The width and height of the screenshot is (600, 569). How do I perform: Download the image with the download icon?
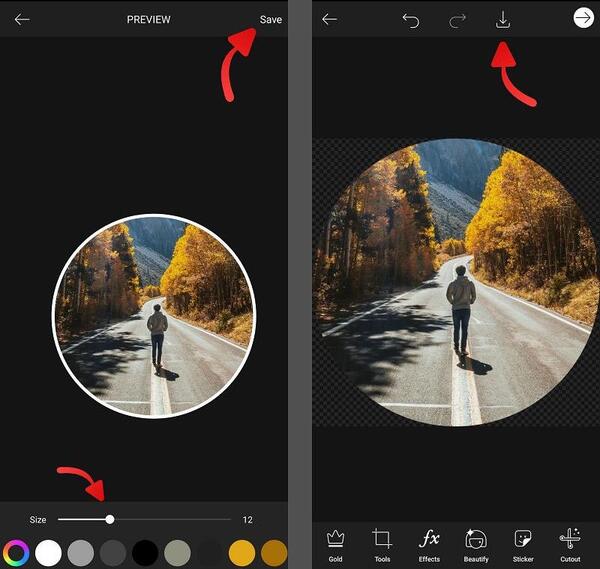click(x=503, y=20)
